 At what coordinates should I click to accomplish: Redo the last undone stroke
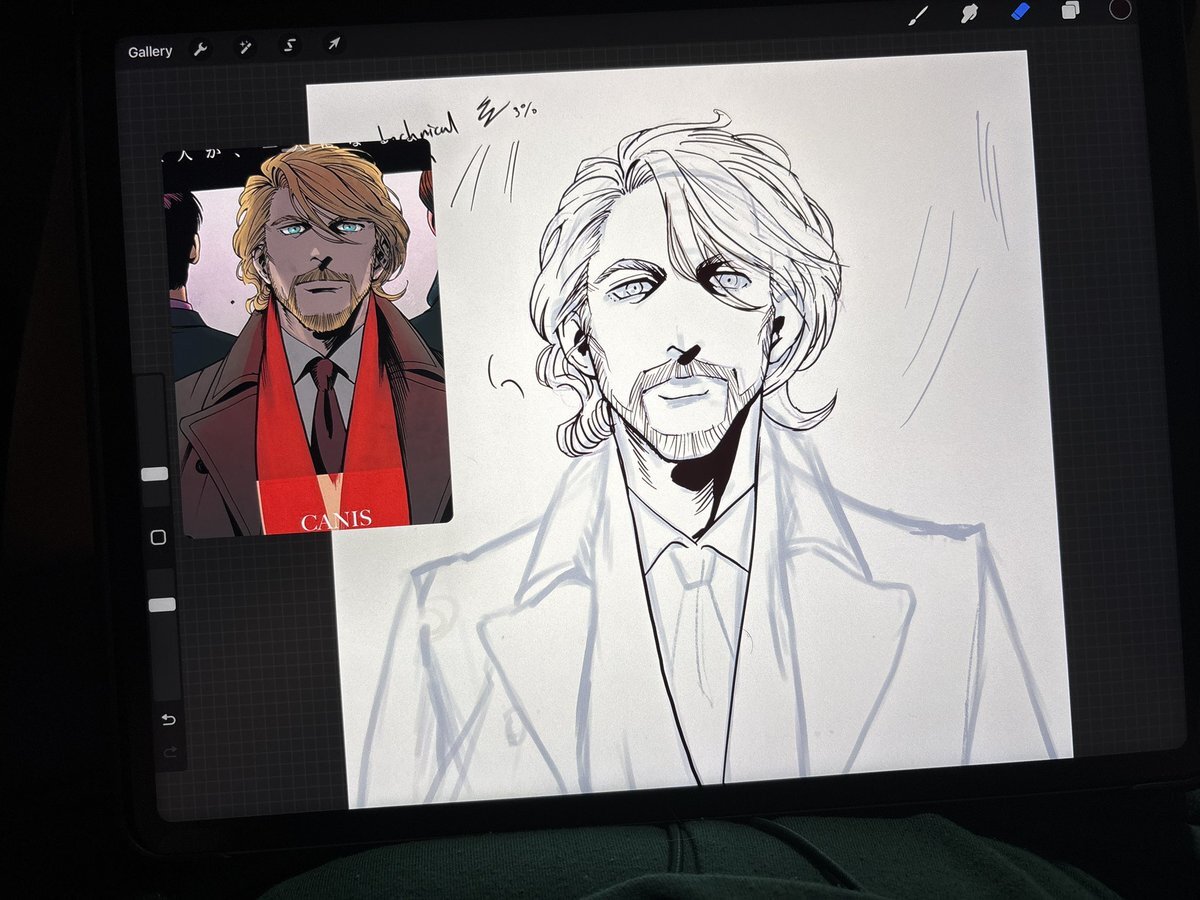coord(170,753)
